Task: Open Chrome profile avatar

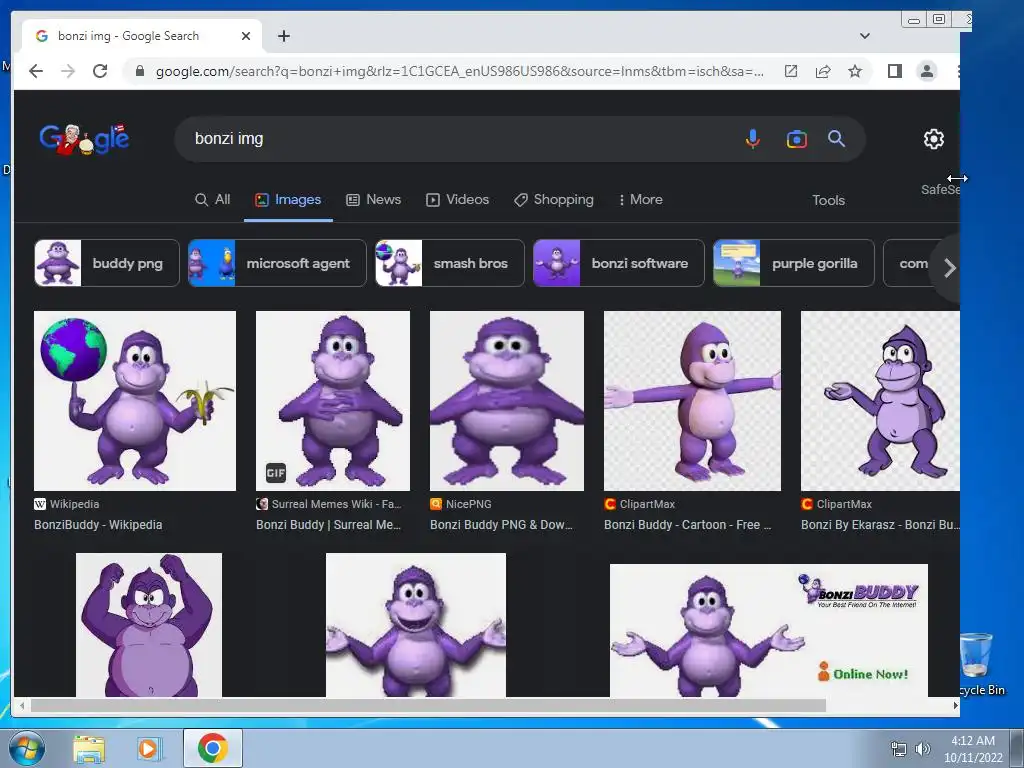Action: [927, 71]
